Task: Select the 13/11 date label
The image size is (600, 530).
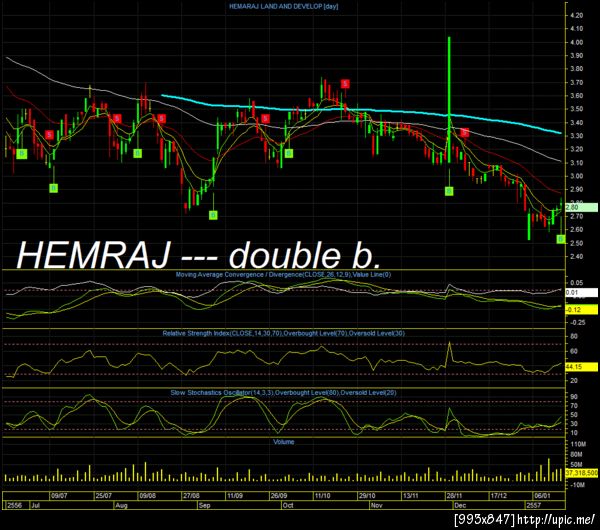Action: click(410, 496)
